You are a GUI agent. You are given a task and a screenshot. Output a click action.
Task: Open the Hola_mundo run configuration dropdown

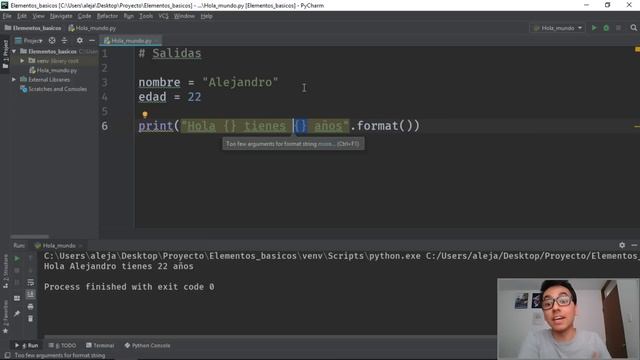pyautogui.click(x=558, y=28)
